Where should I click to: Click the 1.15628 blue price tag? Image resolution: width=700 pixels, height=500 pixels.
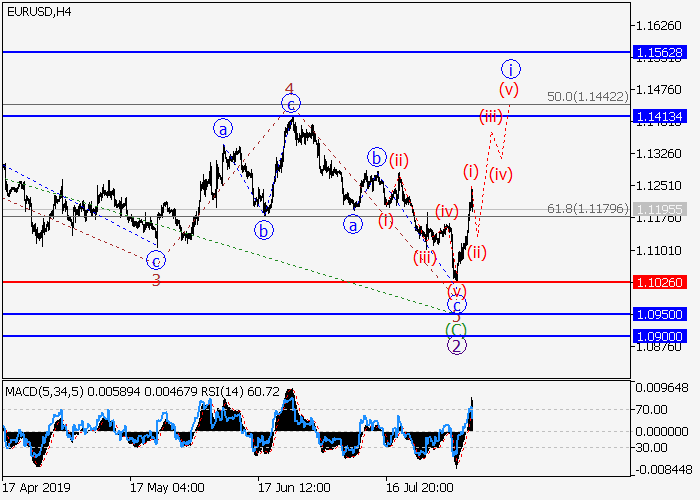659,52
